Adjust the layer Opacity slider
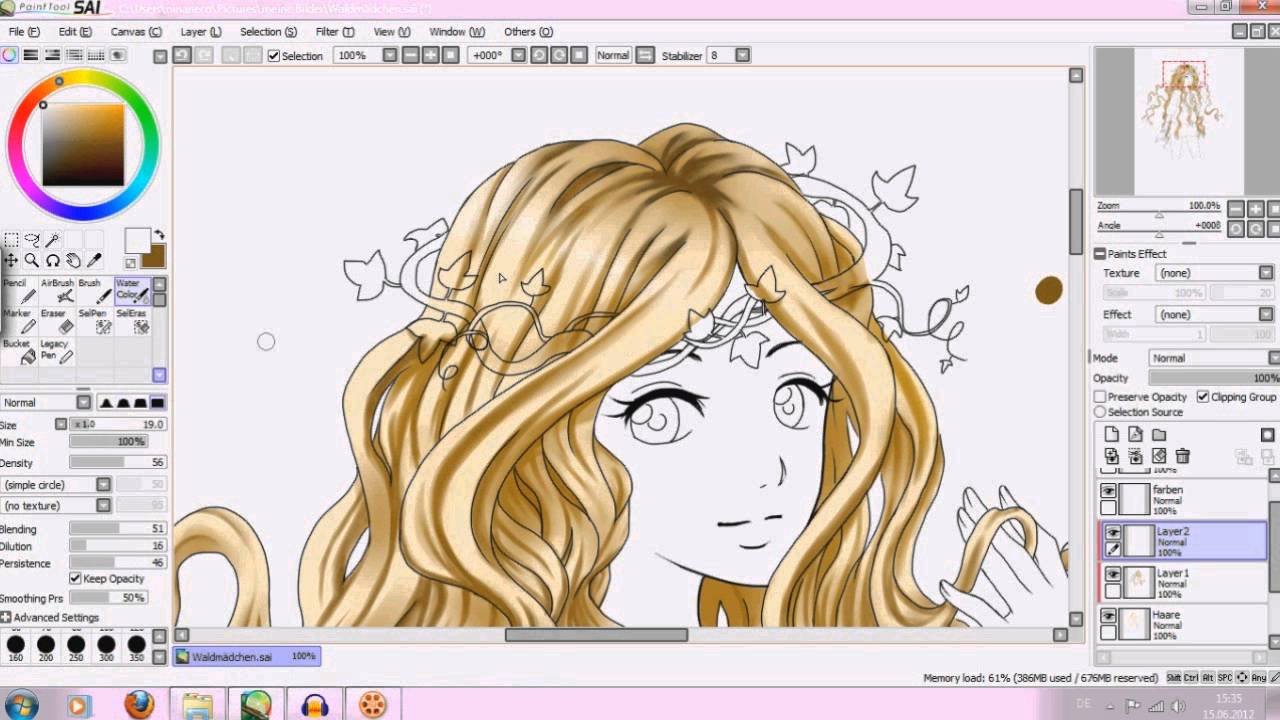 [x=1214, y=378]
